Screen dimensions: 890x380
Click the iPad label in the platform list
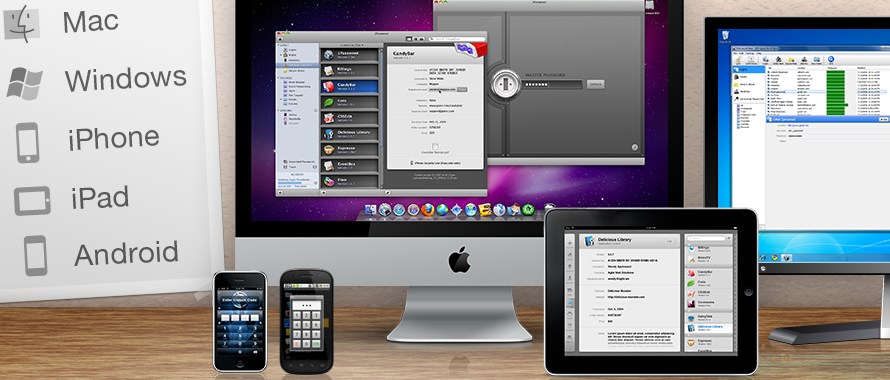100,197
